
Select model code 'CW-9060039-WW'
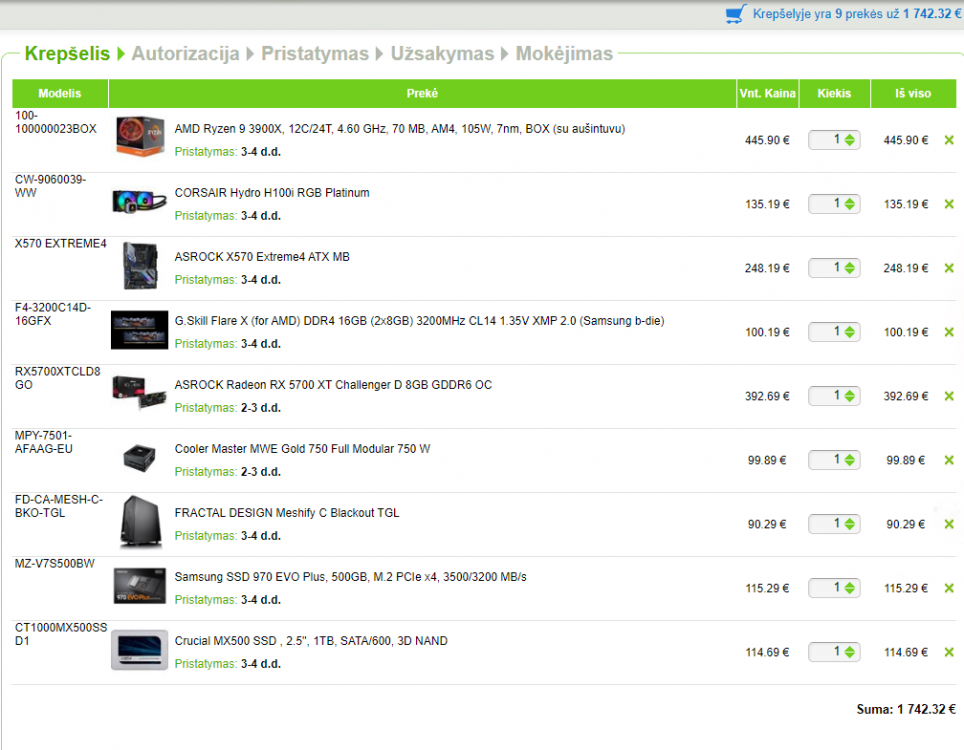coord(50,186)
